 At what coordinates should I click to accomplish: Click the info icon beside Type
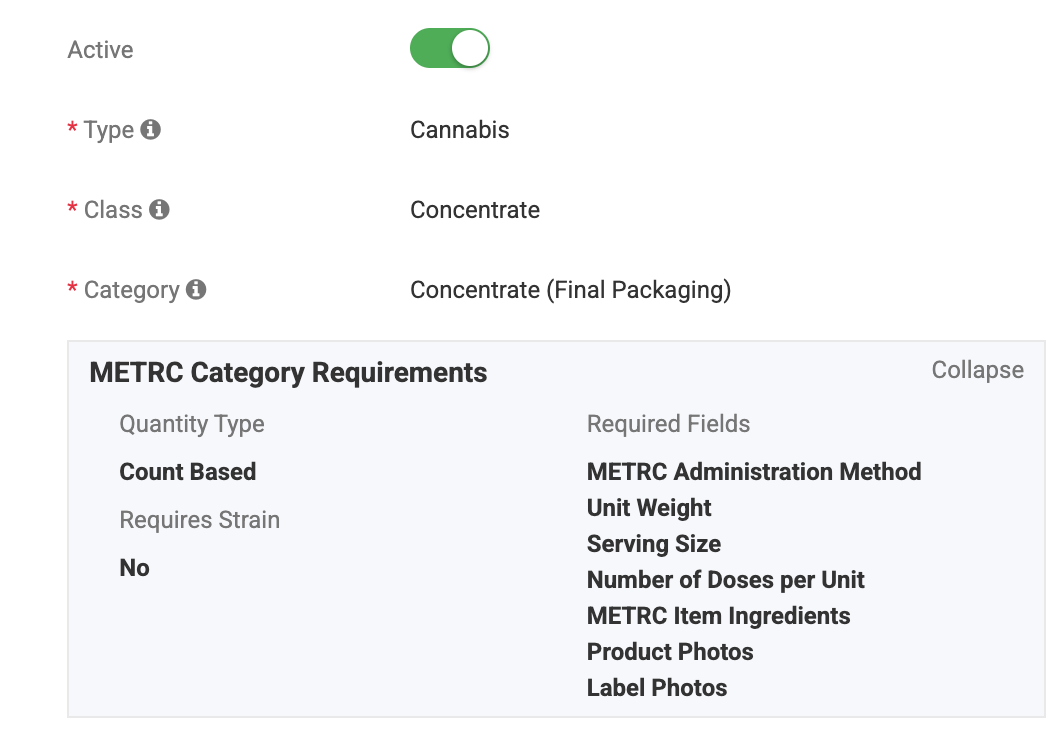(x=150, y=129)
